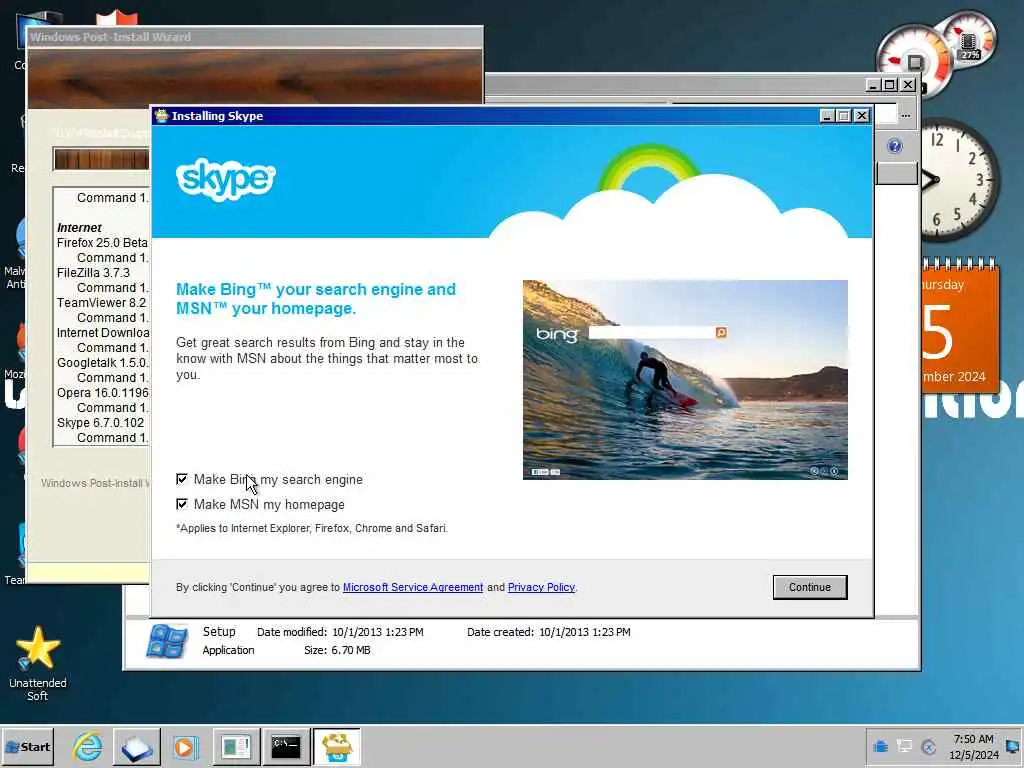Click the blue network tray icon
Screen dimensions: 1024x768
coord(880,746)
